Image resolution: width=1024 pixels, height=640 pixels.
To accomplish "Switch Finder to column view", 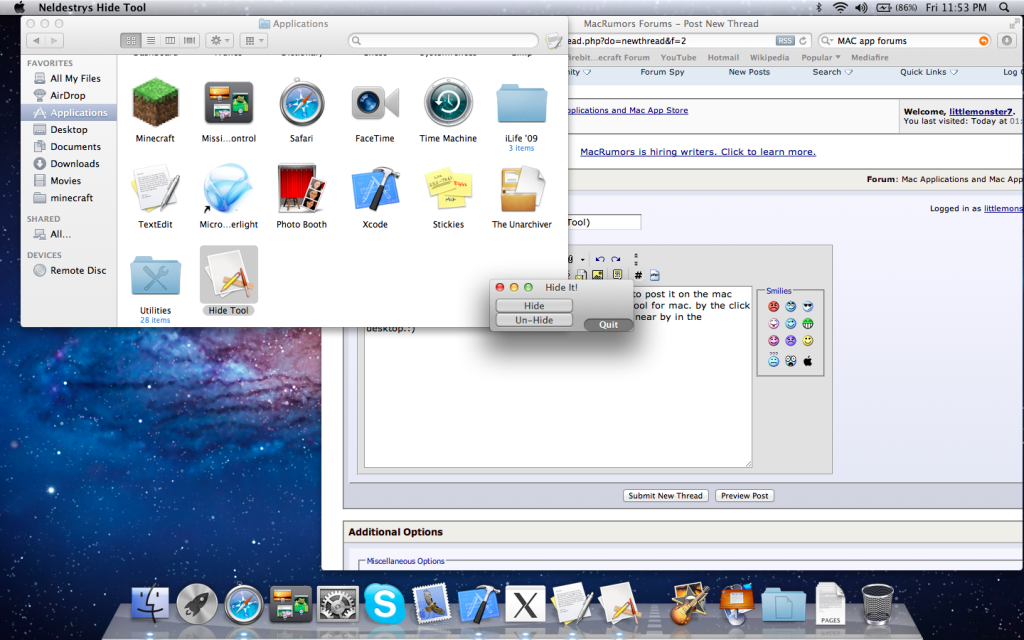I will point(170,40).
